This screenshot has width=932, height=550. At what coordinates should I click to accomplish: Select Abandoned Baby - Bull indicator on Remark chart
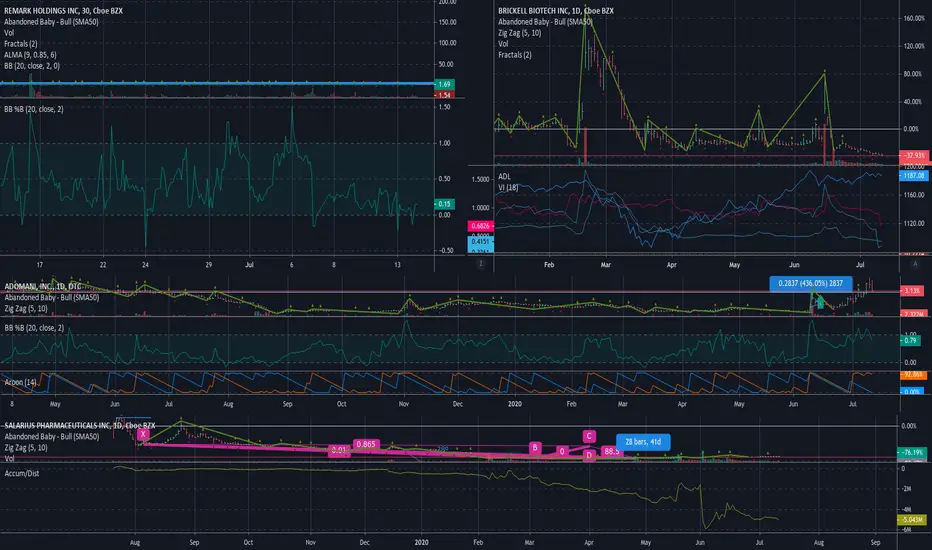(51, 22)
